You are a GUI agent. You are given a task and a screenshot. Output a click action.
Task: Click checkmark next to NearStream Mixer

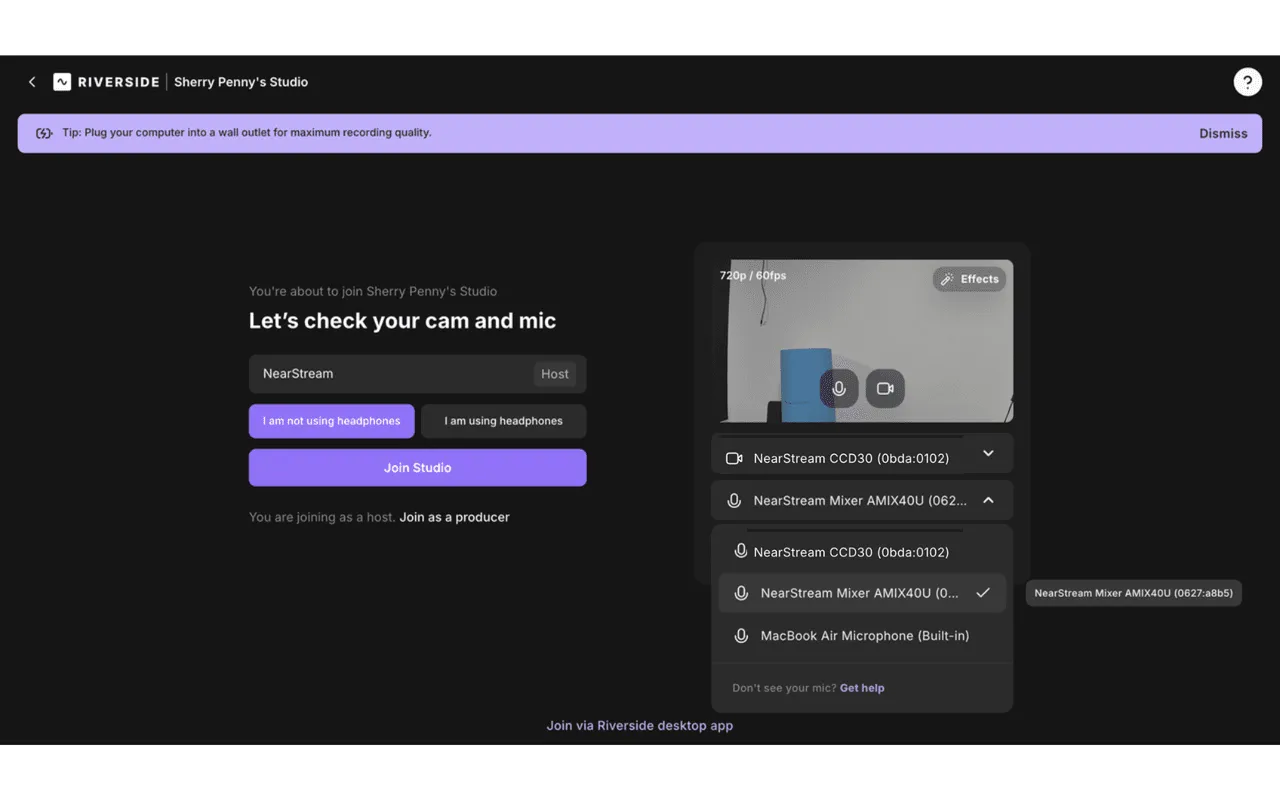pos(983,593)
